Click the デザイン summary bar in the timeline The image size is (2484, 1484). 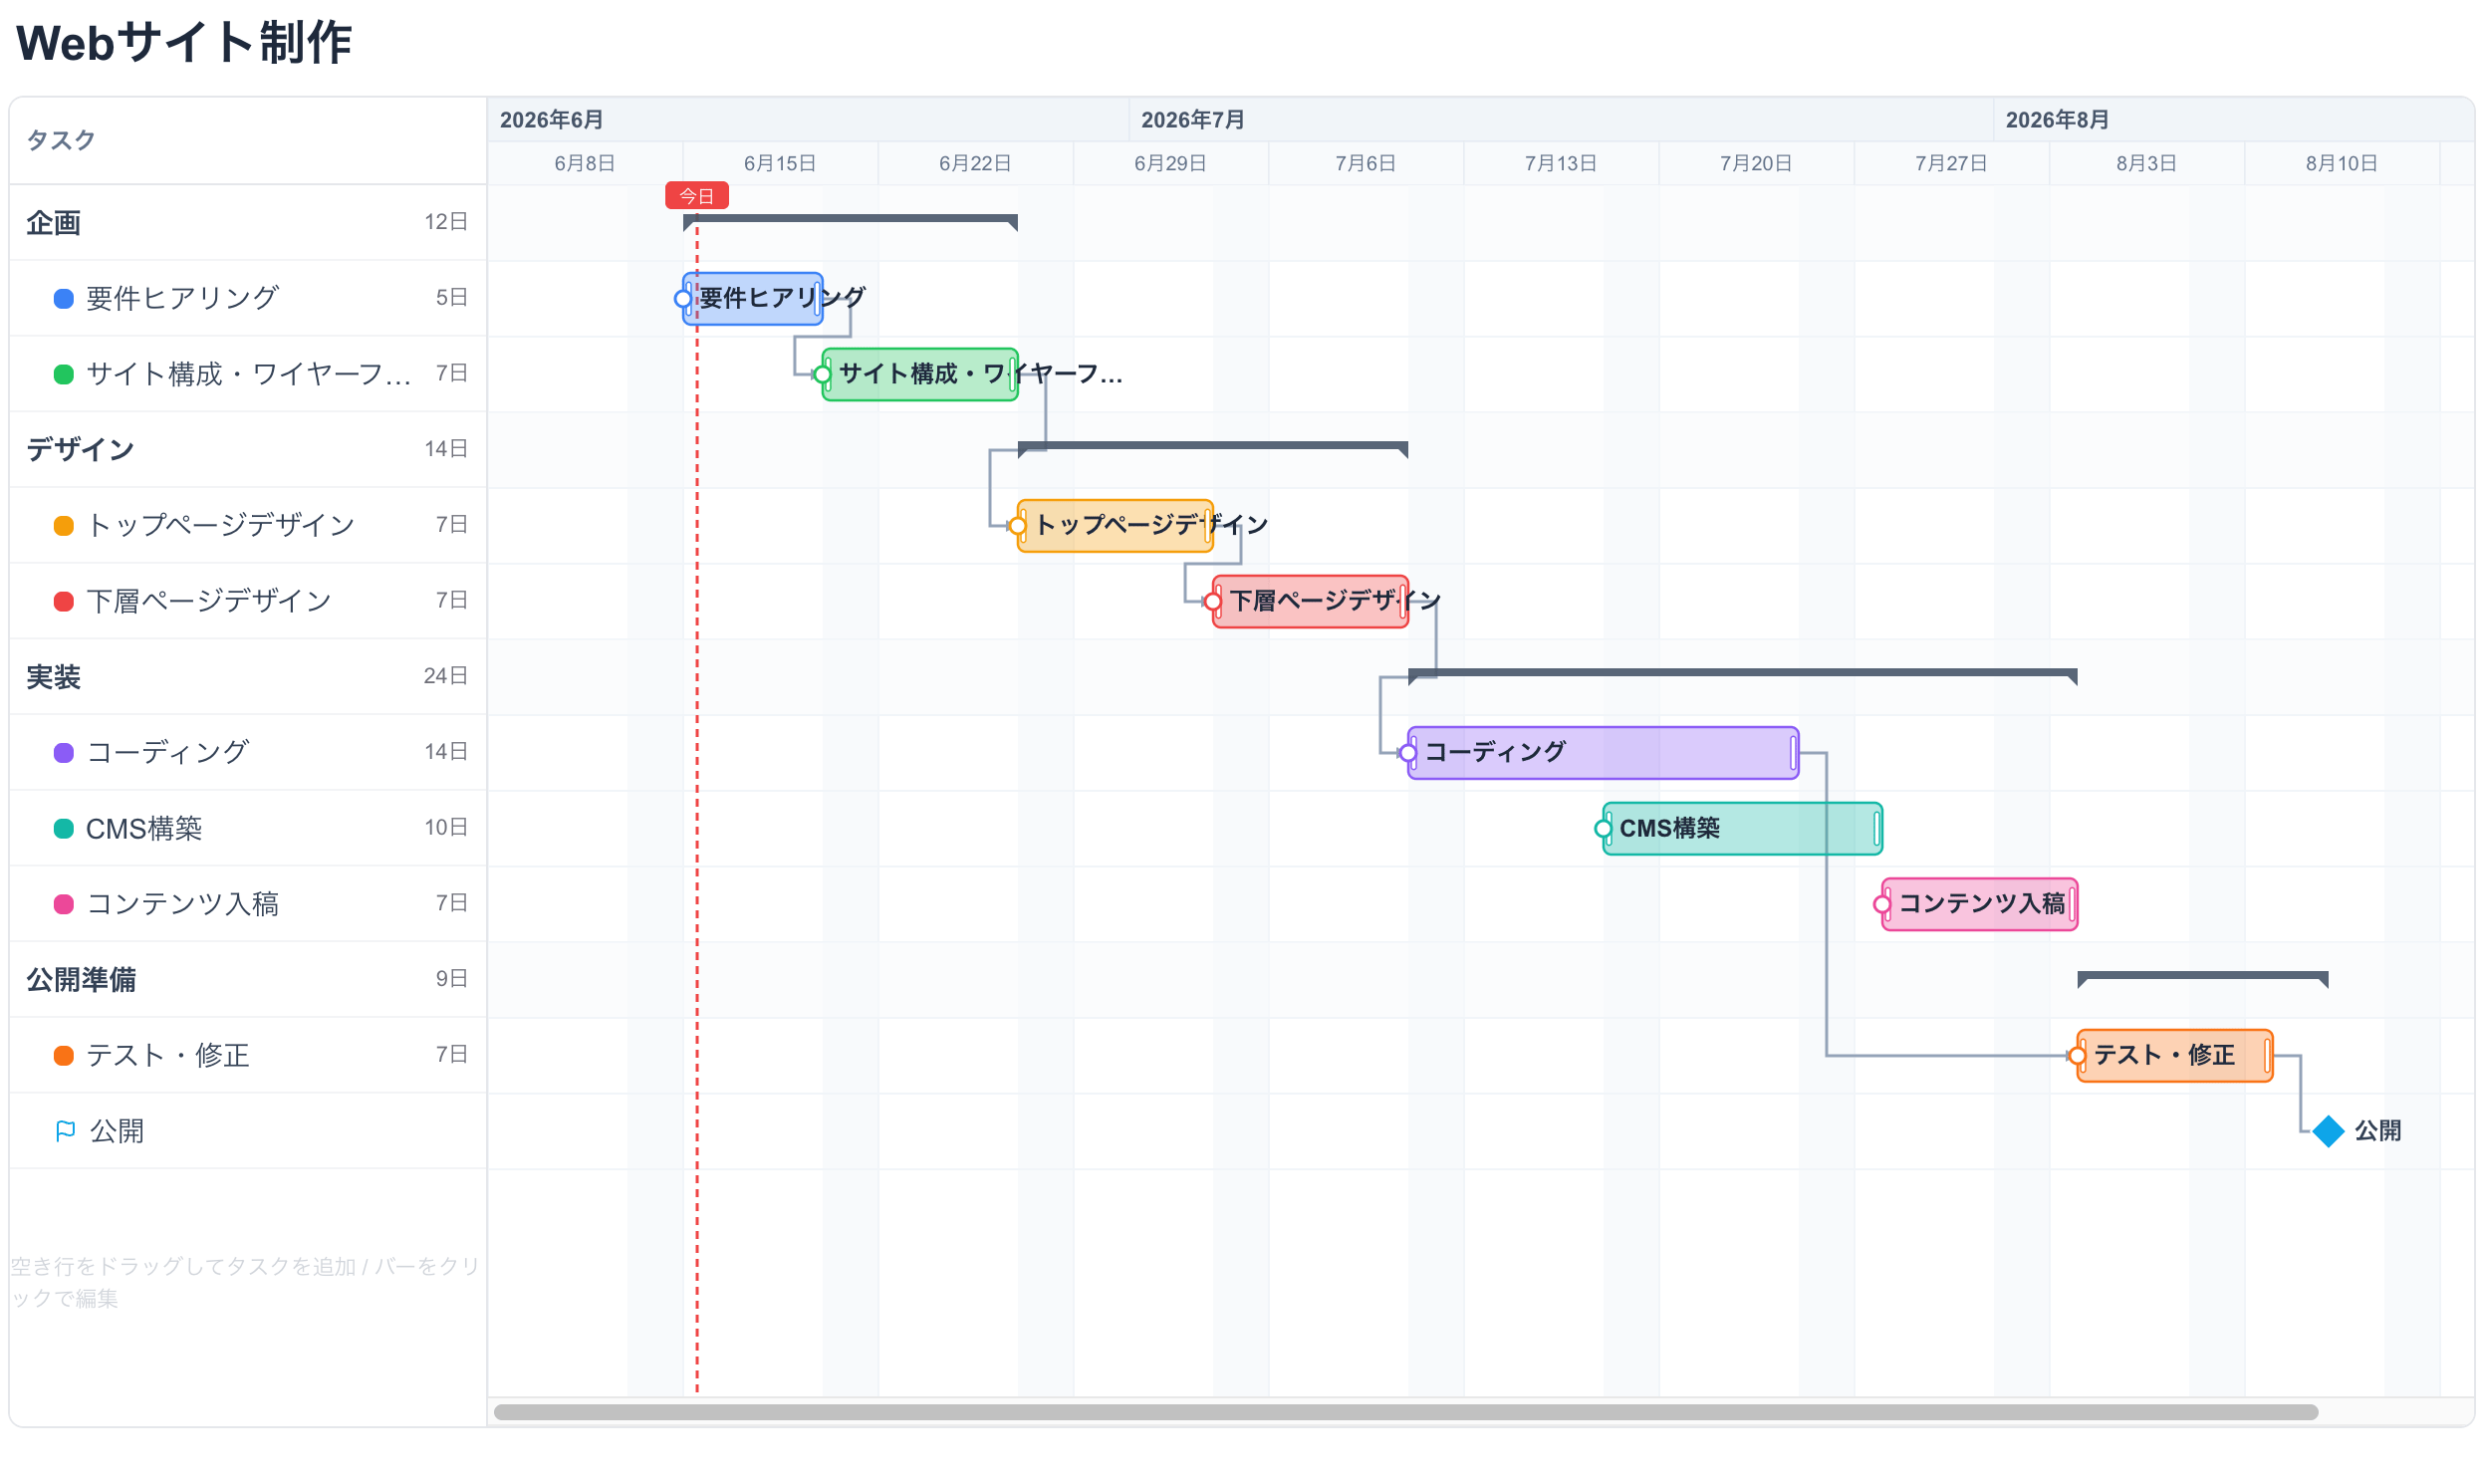(1212, 446)
